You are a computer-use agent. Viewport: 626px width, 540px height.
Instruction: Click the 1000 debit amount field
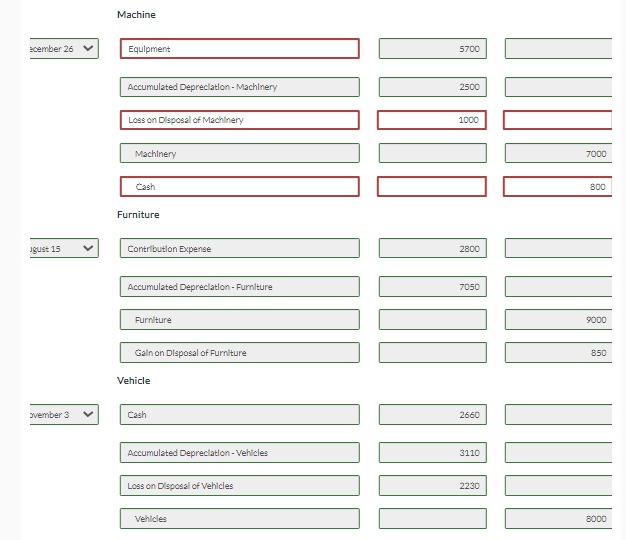(x=432, y=120)
